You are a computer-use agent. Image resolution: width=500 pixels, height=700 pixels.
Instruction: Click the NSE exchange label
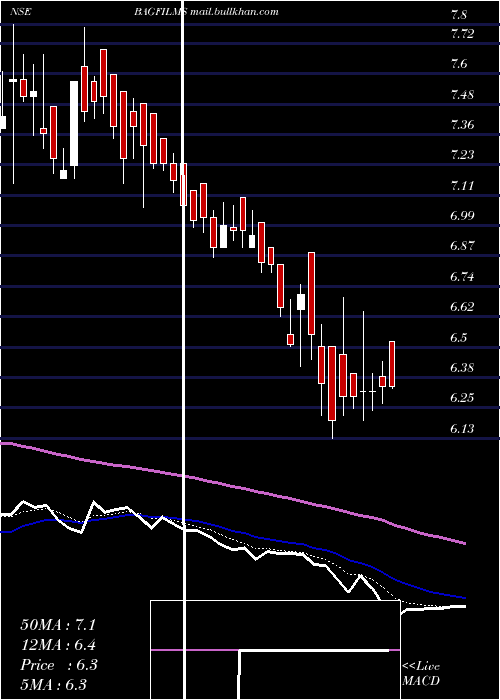[20, 12]
